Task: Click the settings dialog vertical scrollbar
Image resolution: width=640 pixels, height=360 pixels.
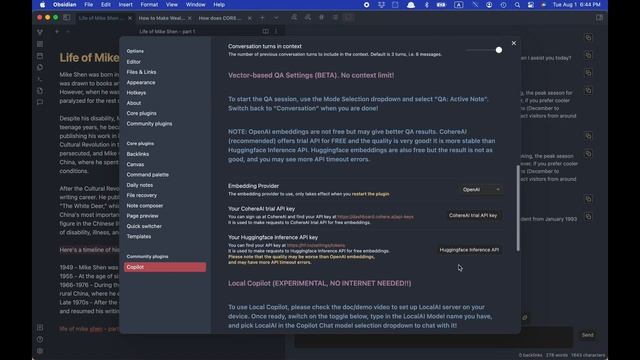Action: point(518,208)
